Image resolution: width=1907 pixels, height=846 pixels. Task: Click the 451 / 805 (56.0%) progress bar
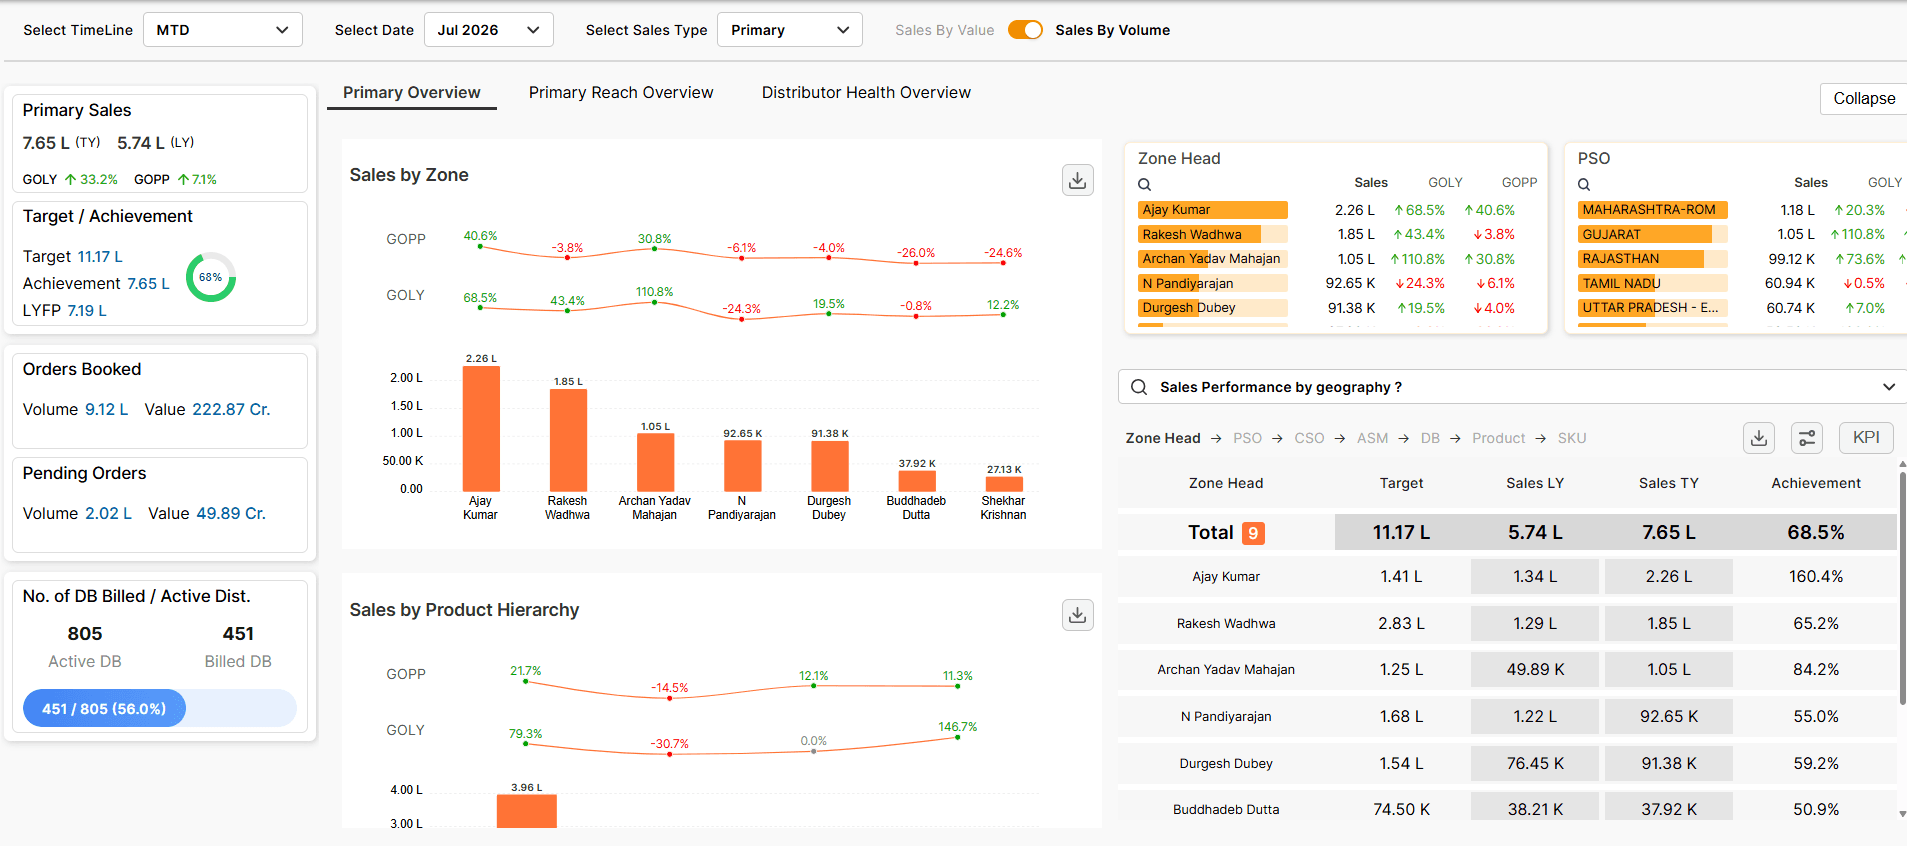point(160,708)
